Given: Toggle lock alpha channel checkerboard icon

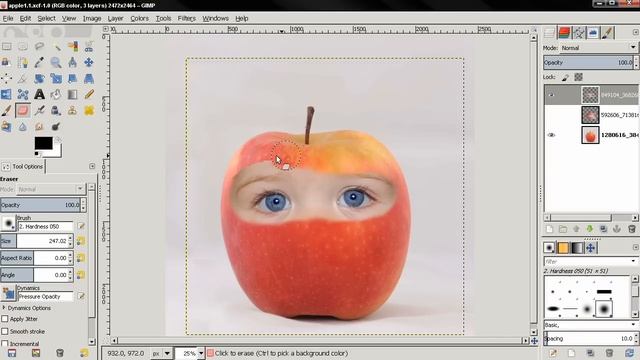Looking at the screenshot, I should pyautogui.click(x=578, y=77).
